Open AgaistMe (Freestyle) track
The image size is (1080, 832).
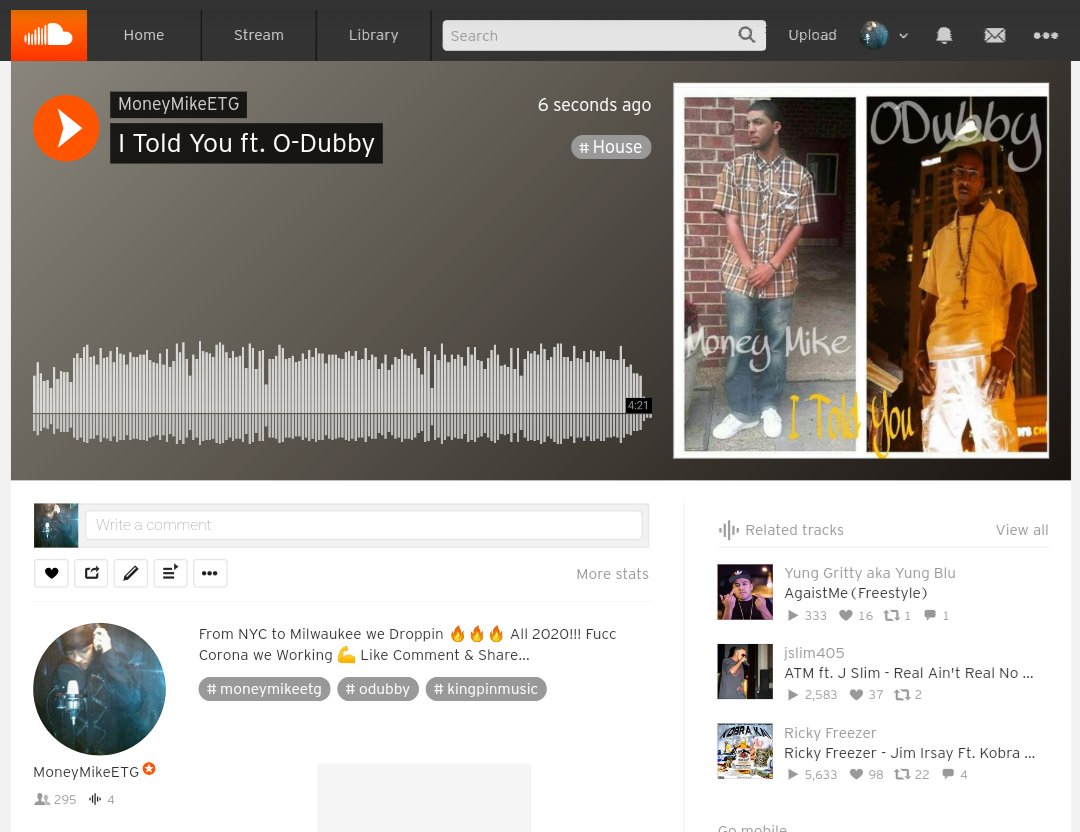[x=855, y=593]
